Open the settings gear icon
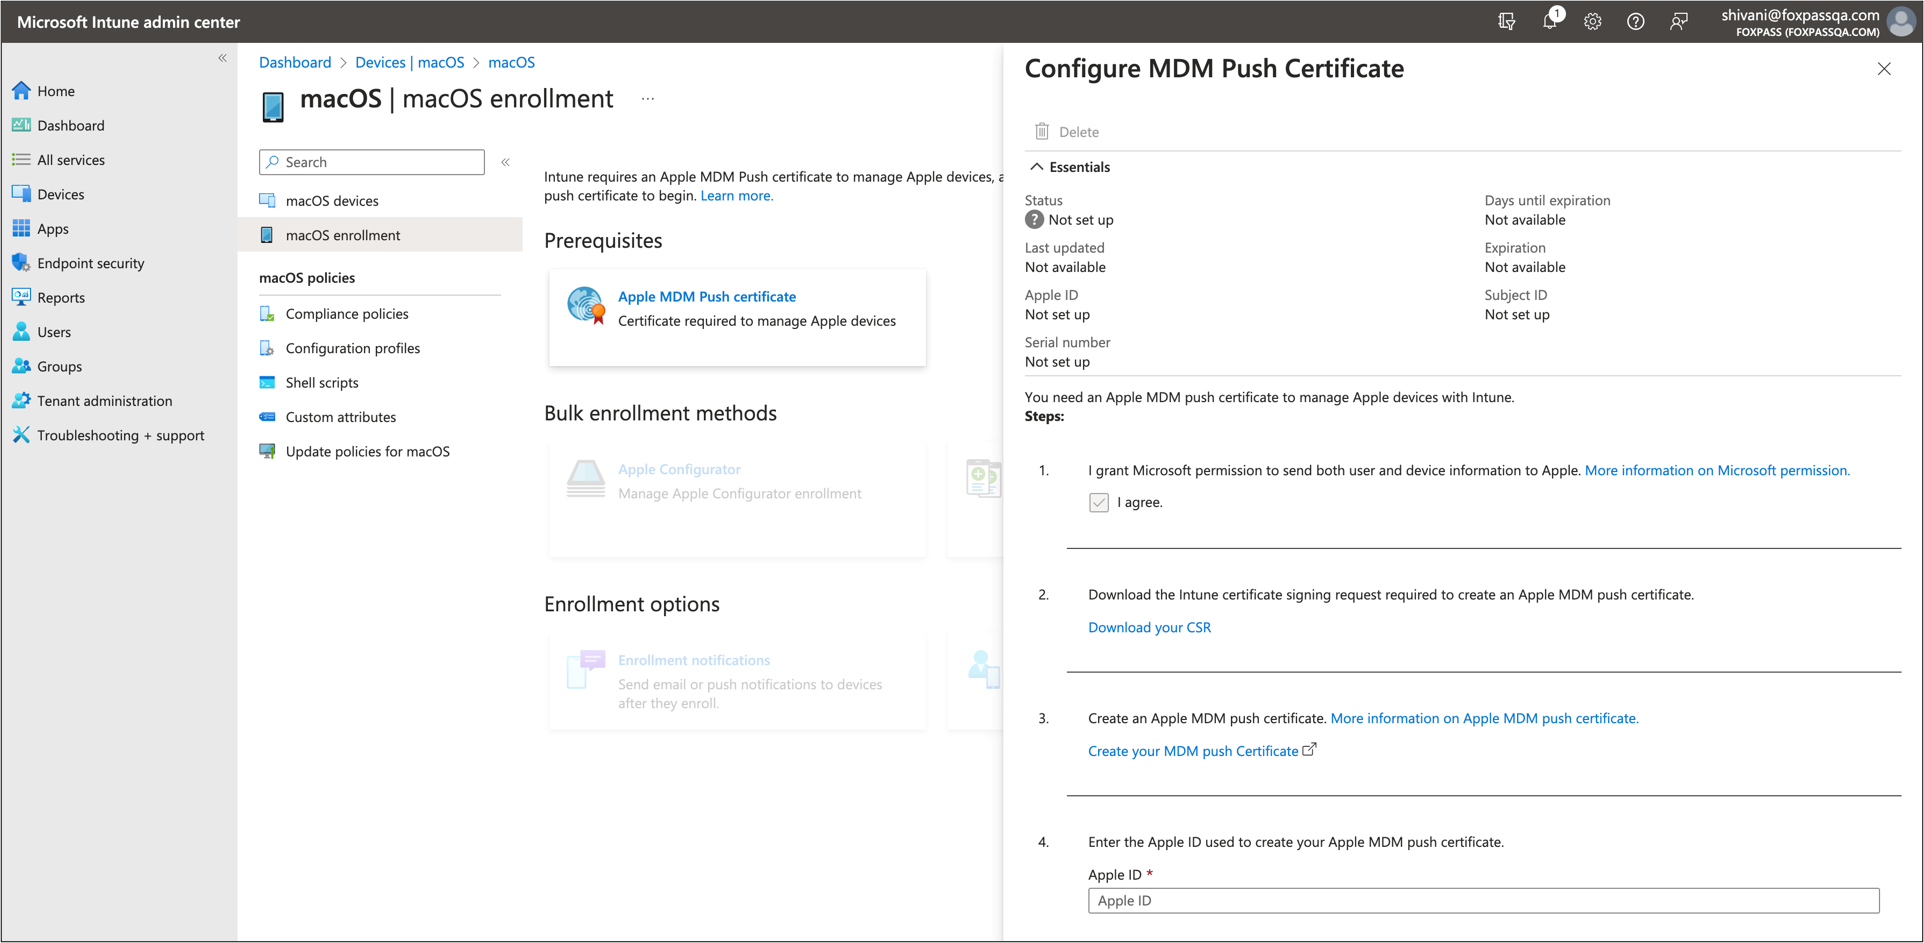The width and height of the screenshot is (1924, 943). [1592, 21]
